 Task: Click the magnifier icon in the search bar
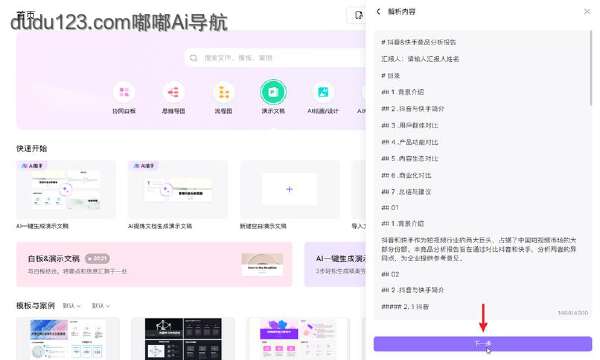(194, 58)
